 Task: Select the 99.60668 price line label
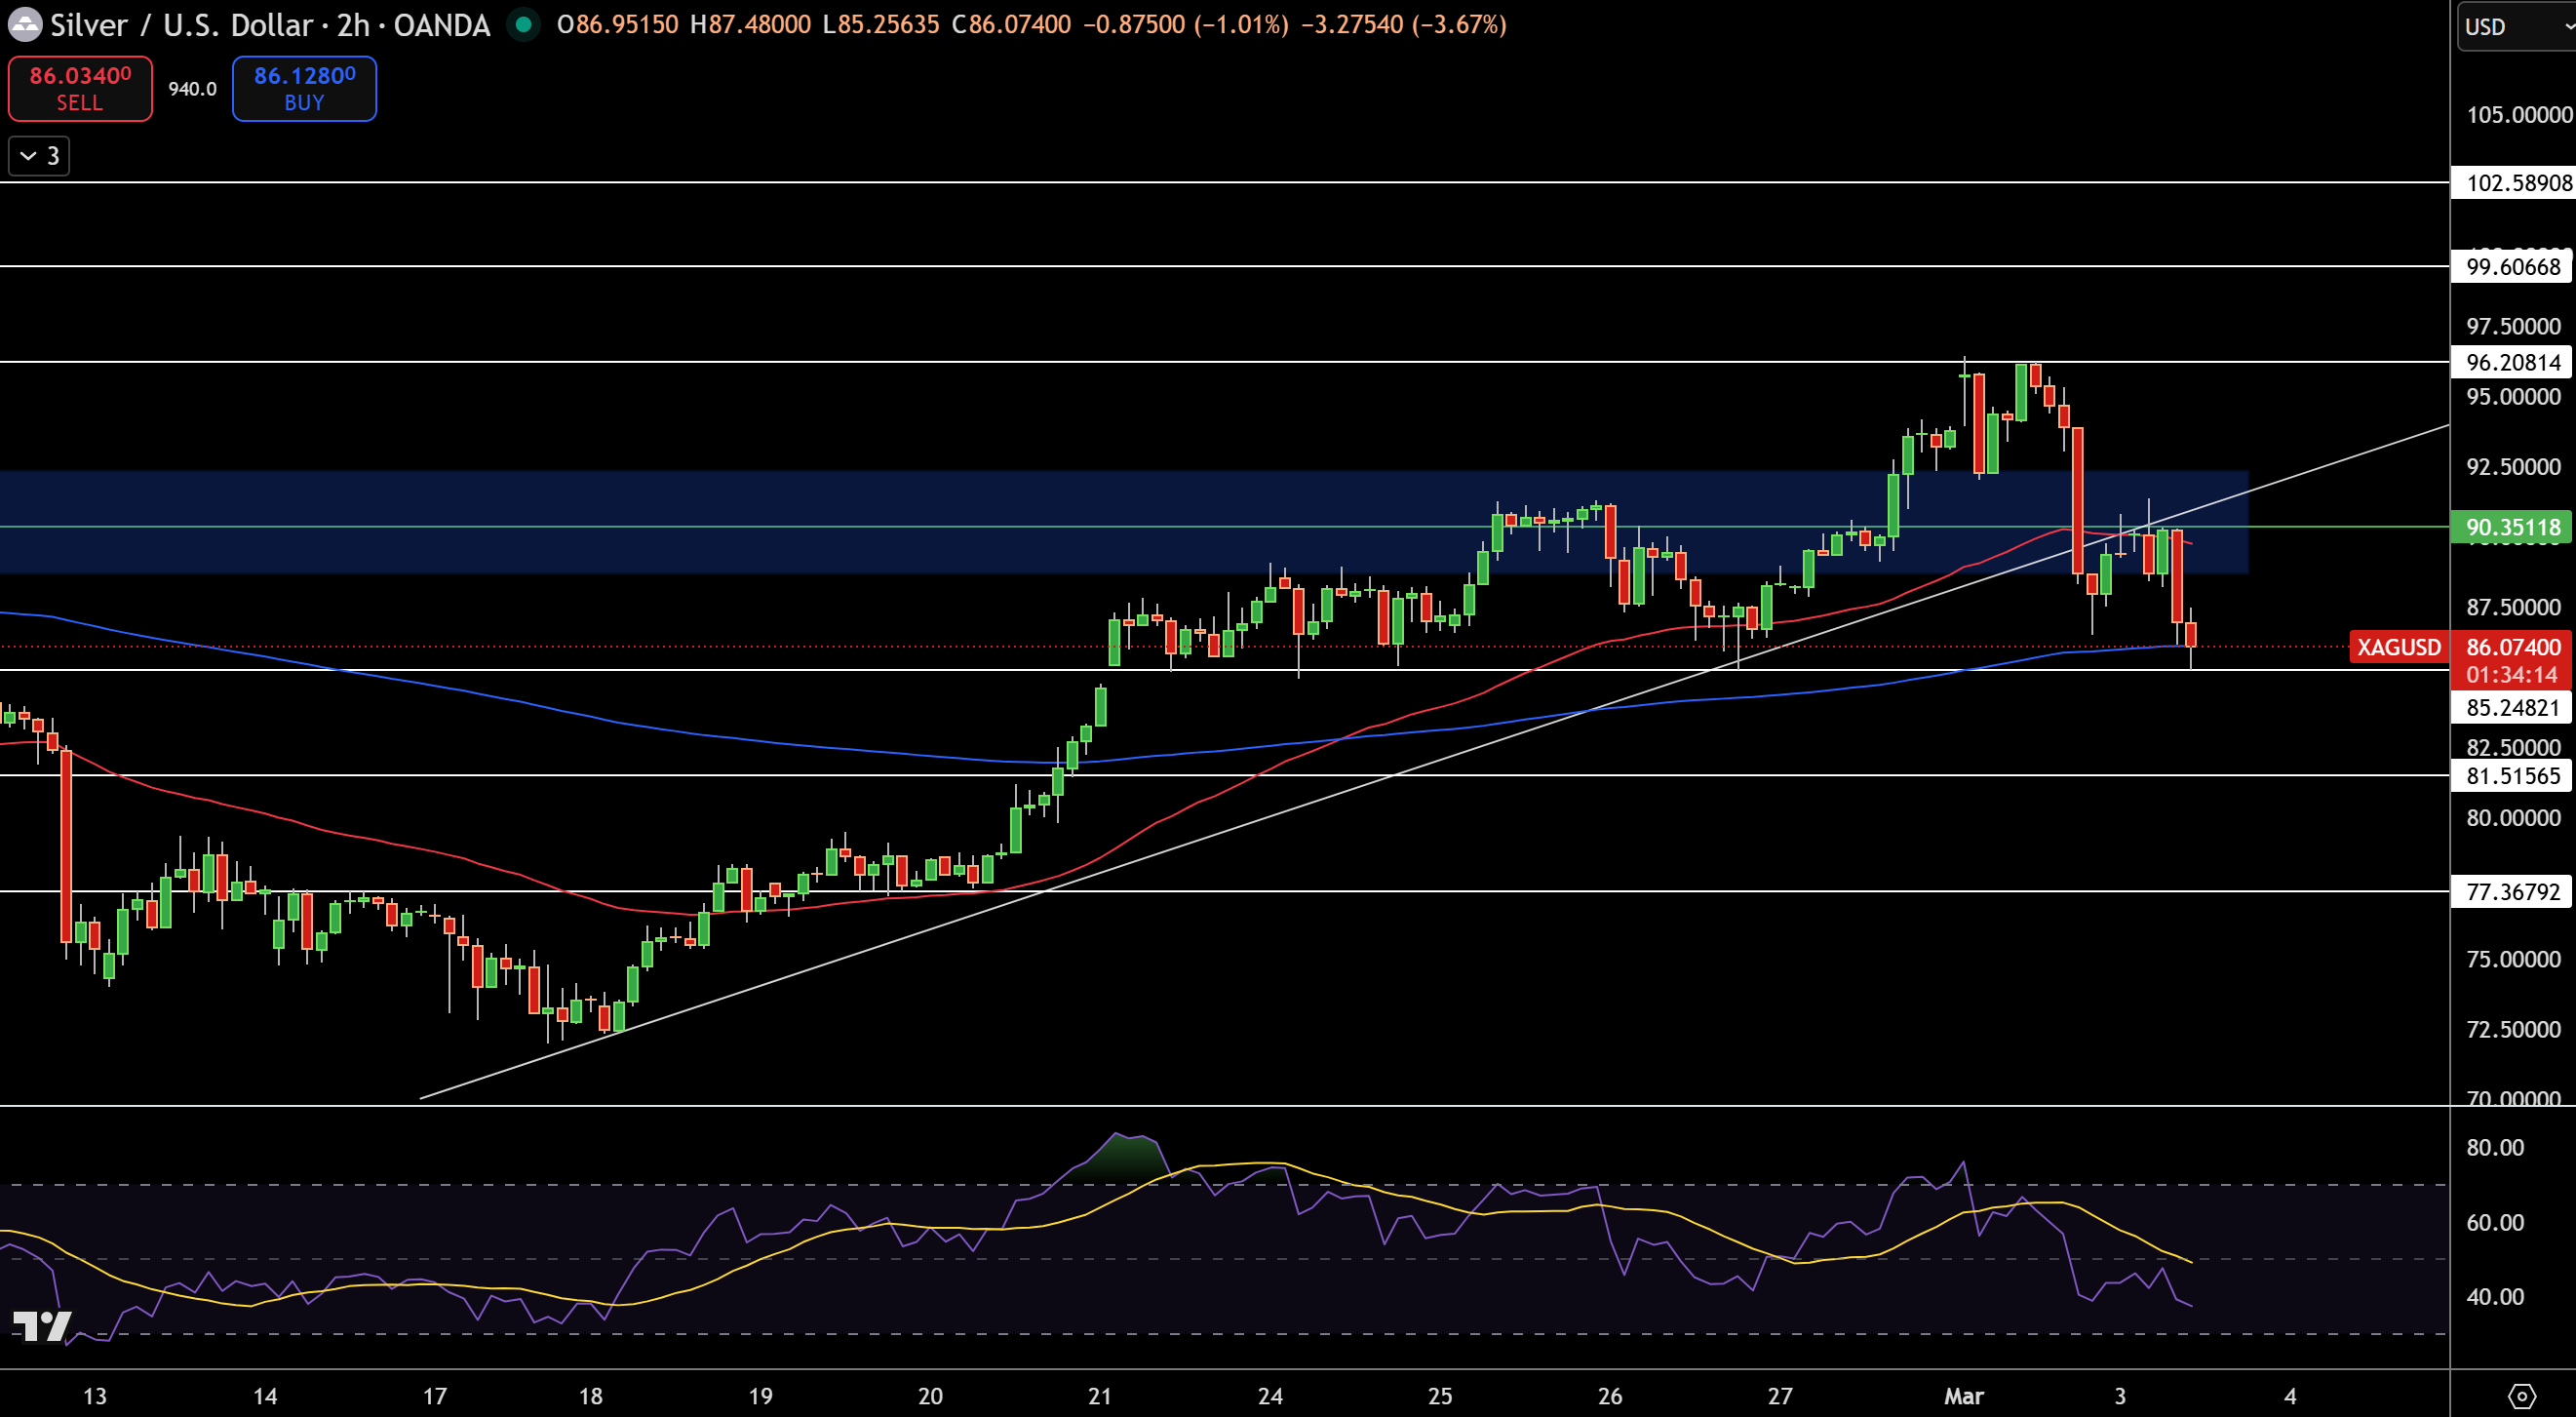coord(2512,267)
